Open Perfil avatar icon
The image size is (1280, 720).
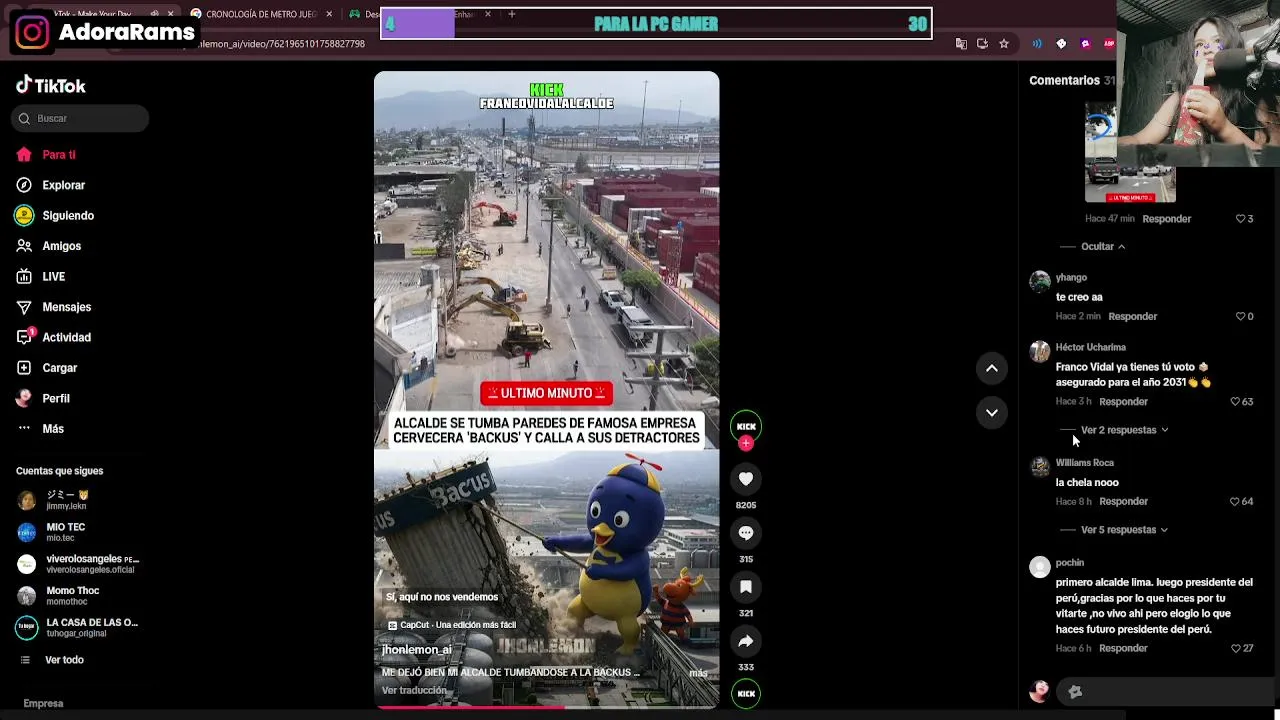[x=24, y=398]
